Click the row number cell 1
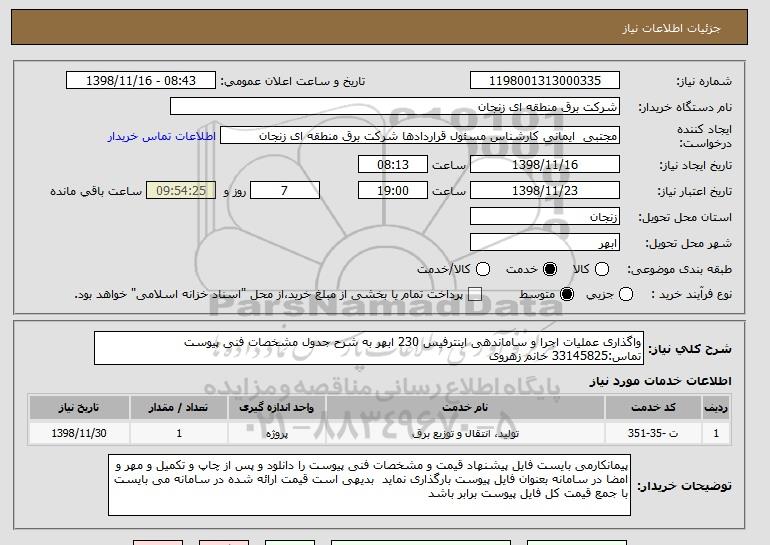 716,433
